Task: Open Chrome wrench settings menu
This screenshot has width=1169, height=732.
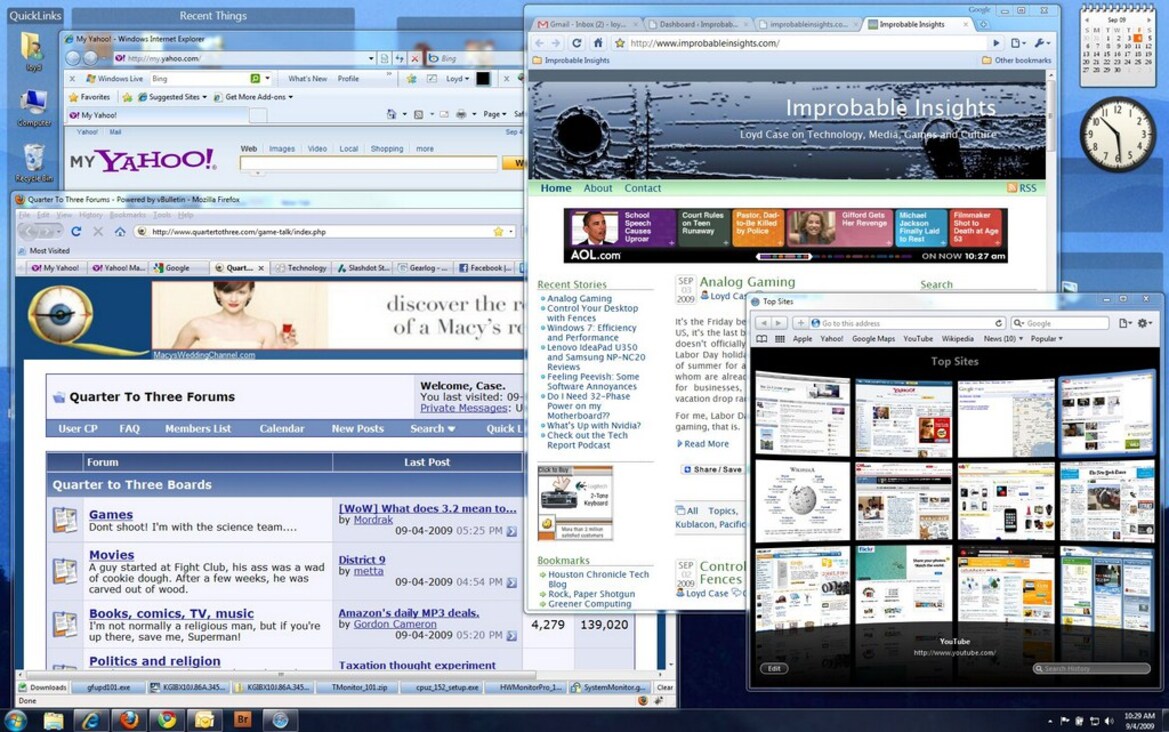Action: (x=1041, y=43)
